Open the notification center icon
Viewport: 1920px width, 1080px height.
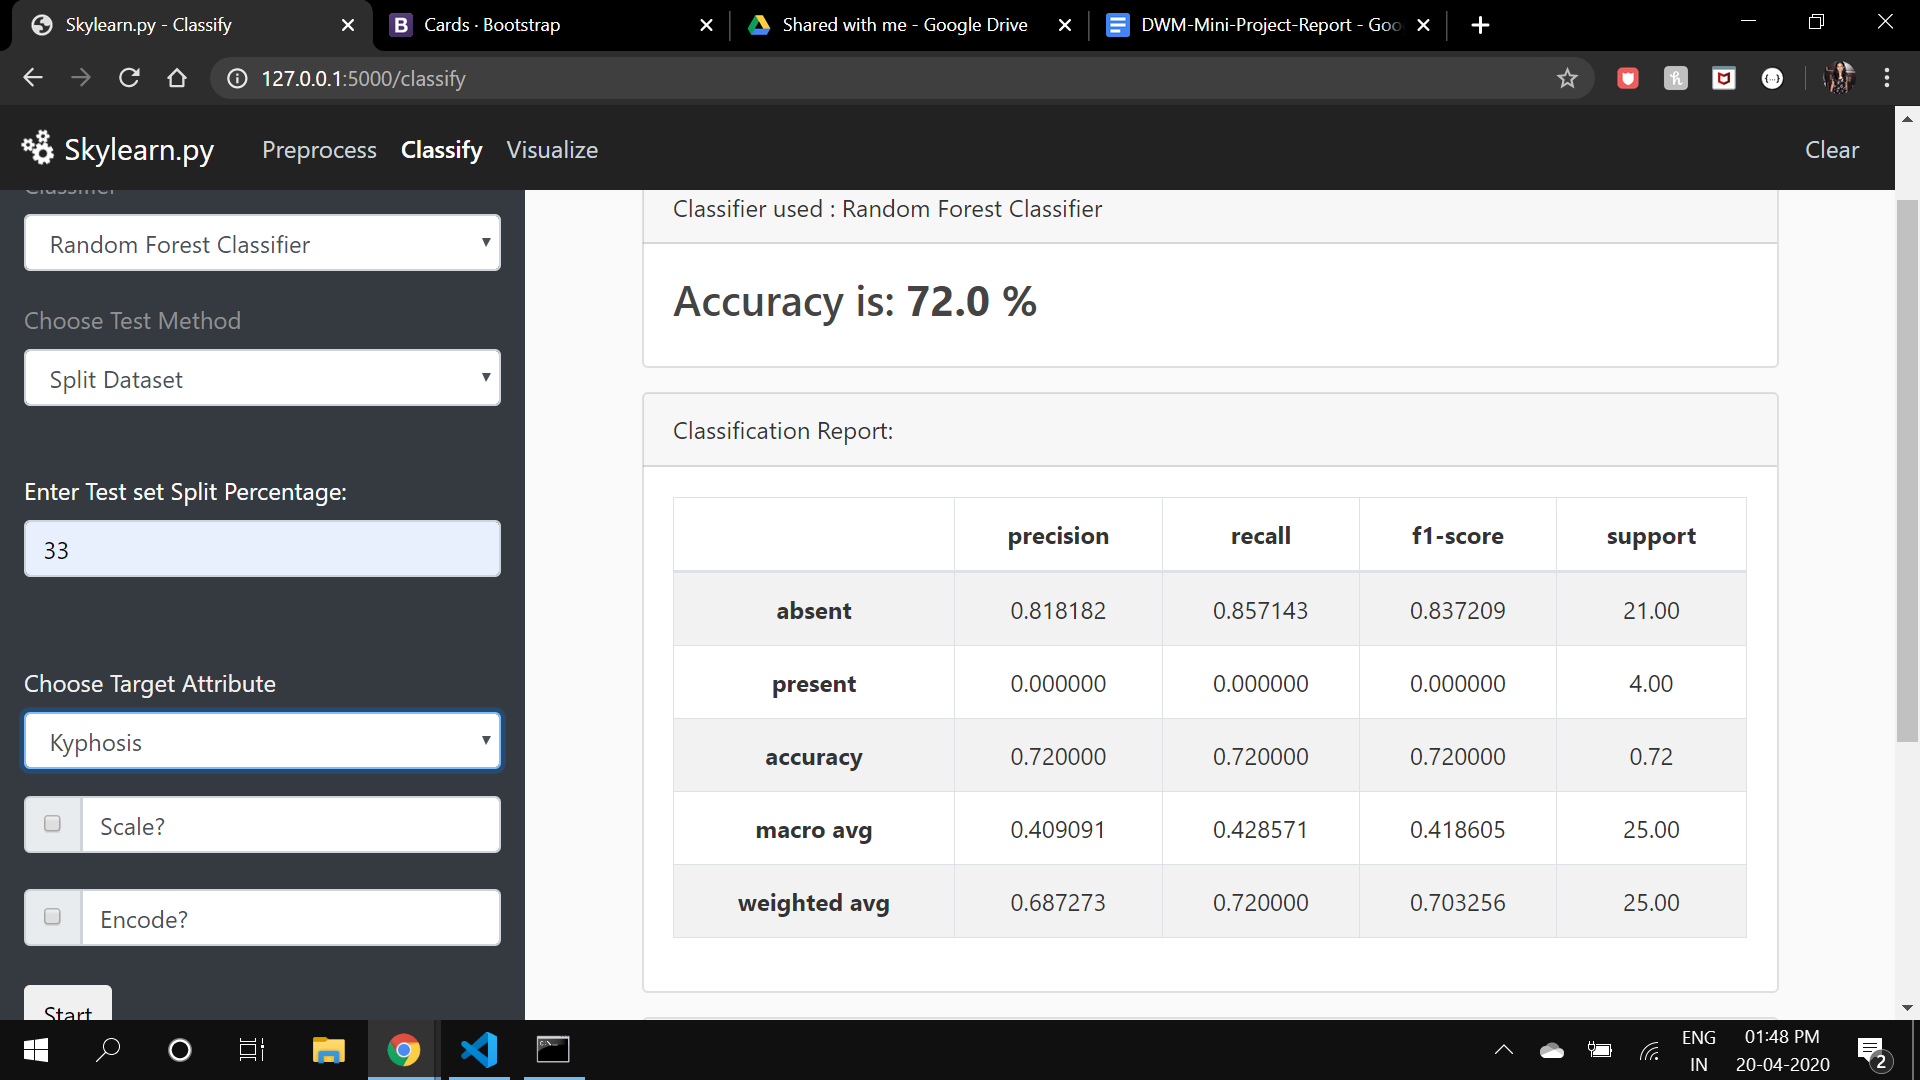pos(1872,1051)
